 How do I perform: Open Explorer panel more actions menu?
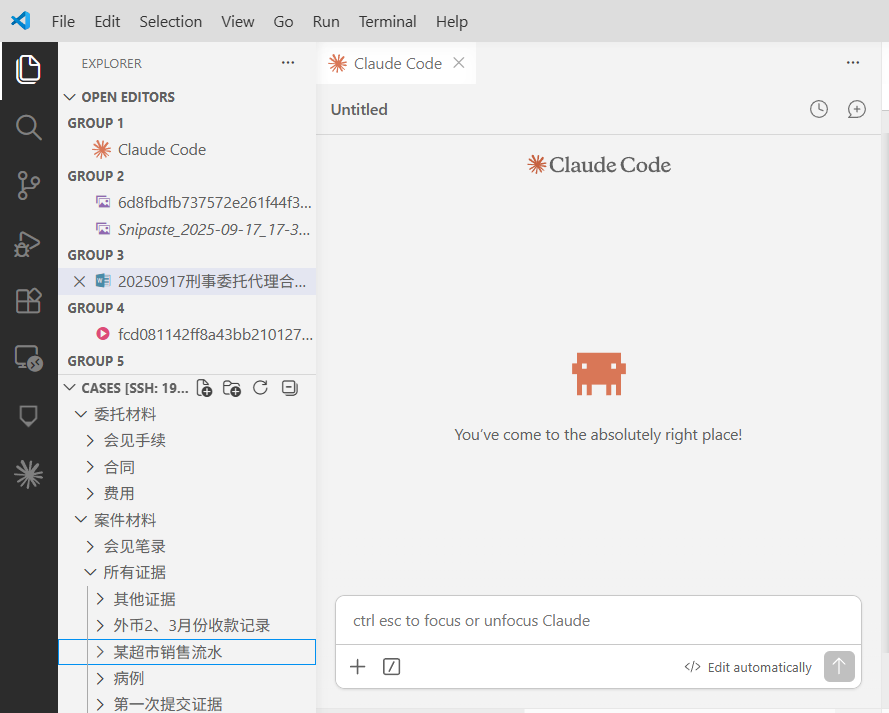288,63
